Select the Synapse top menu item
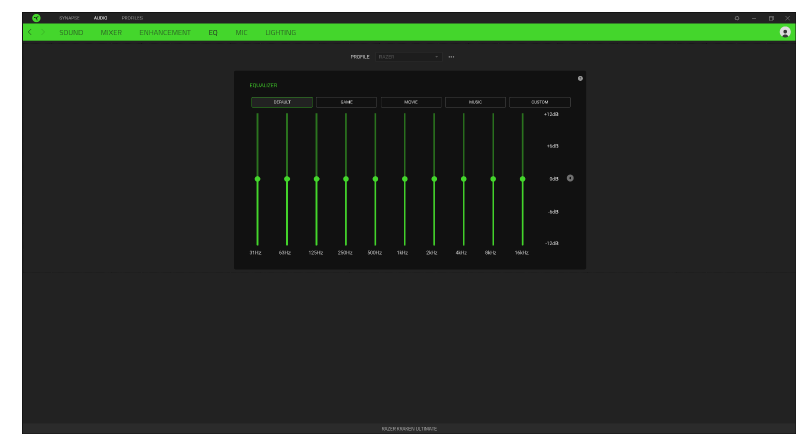The image size is (811, 445). pos(69,17)
